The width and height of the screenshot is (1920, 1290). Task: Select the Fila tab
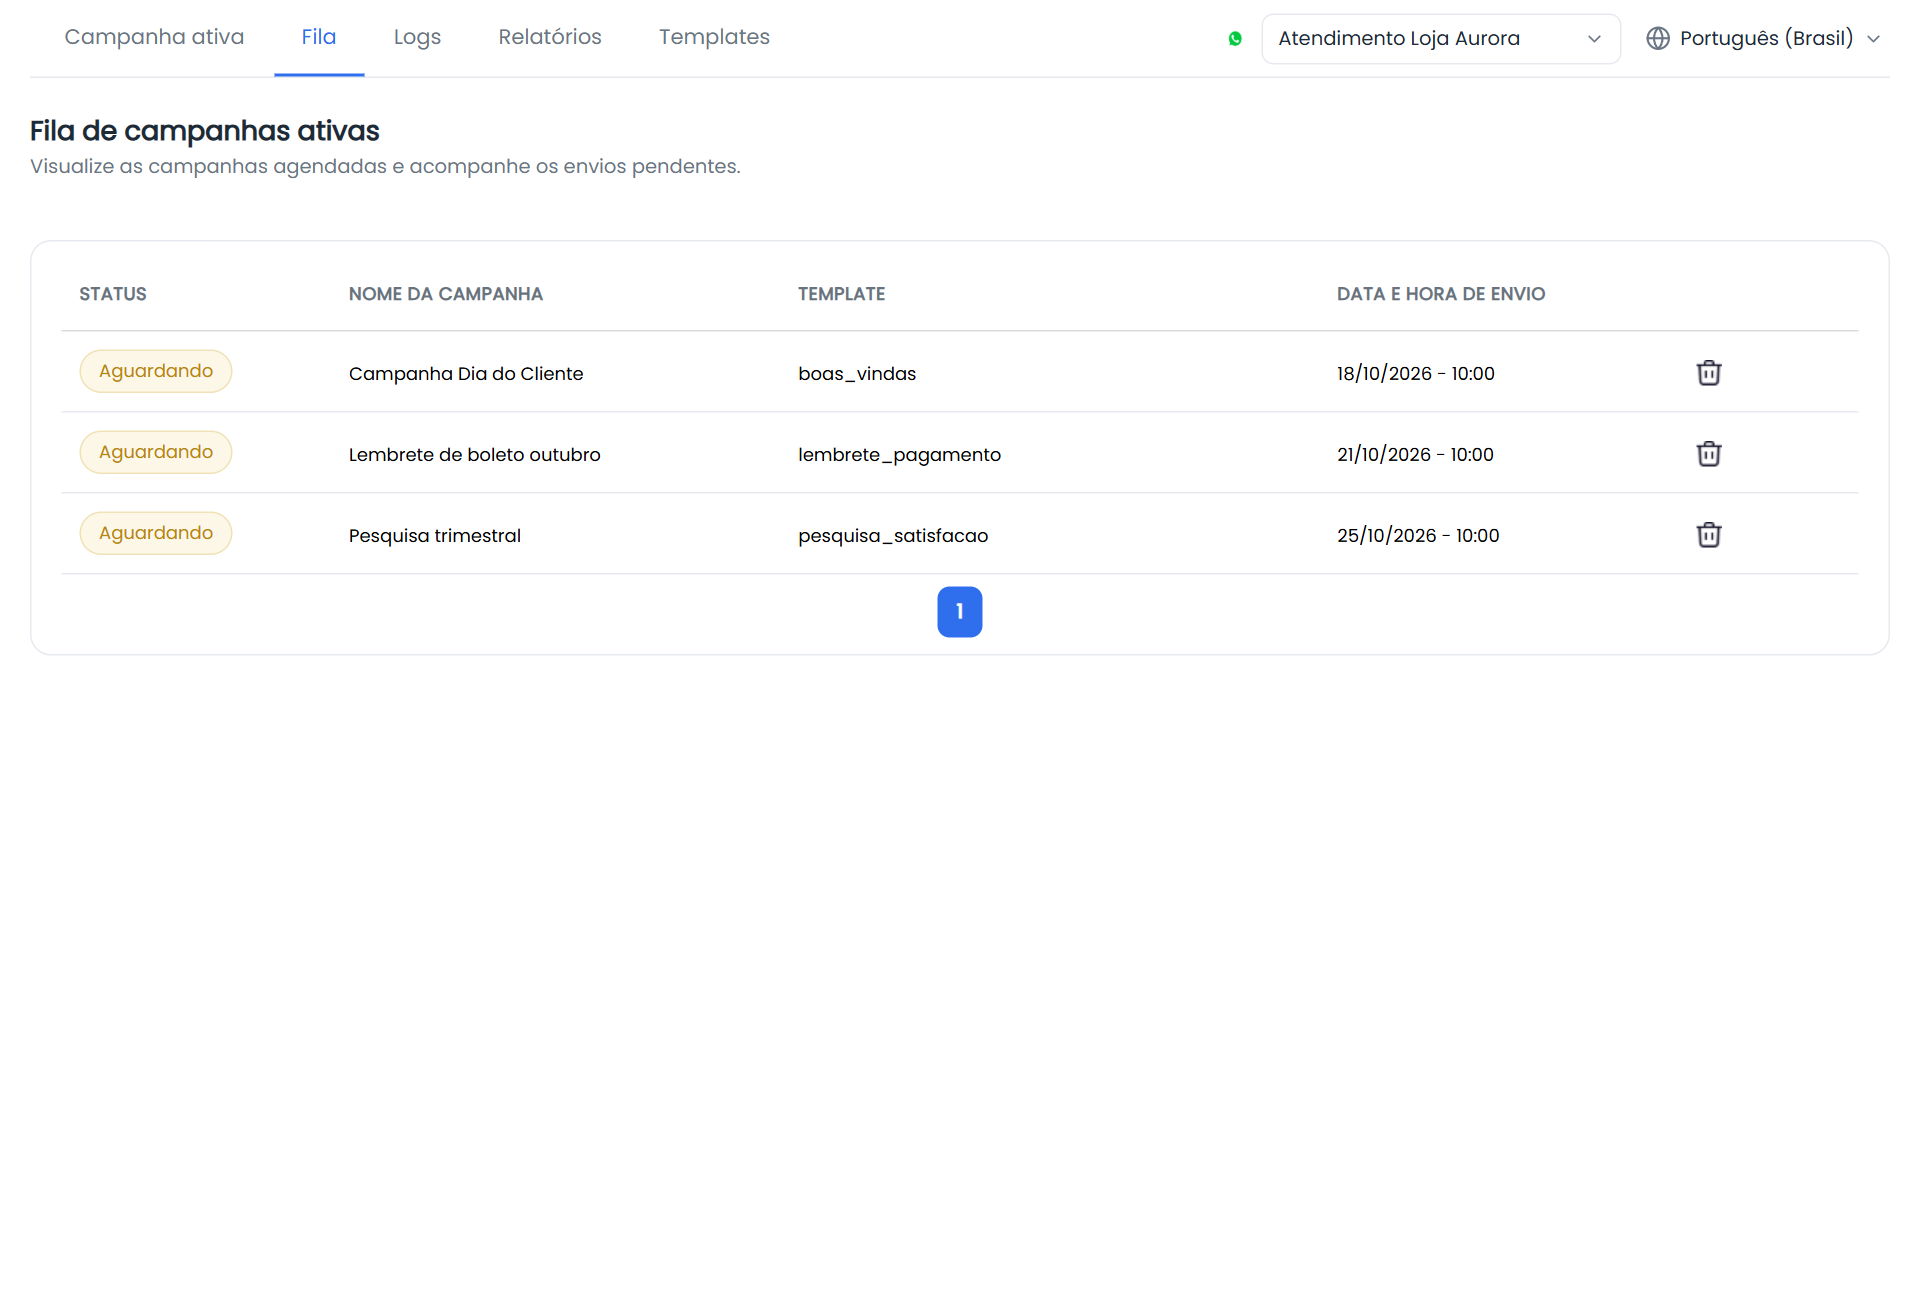pos(319,37)
